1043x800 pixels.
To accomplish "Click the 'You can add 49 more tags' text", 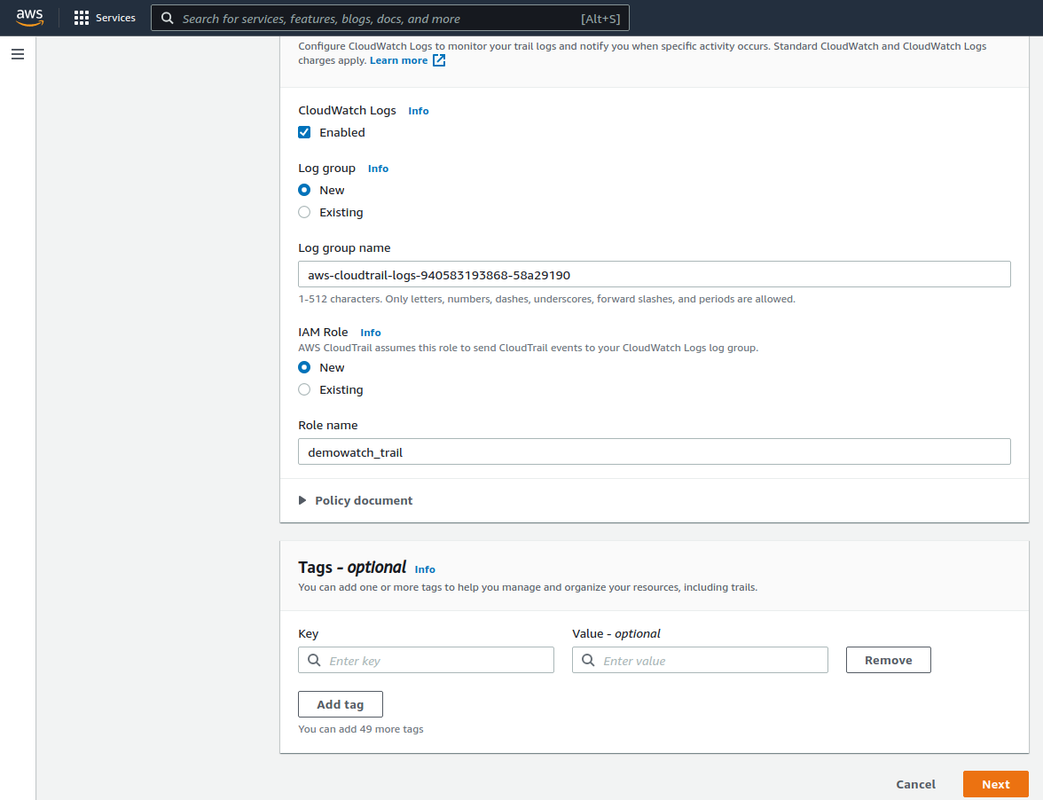I will coord(361,730).
